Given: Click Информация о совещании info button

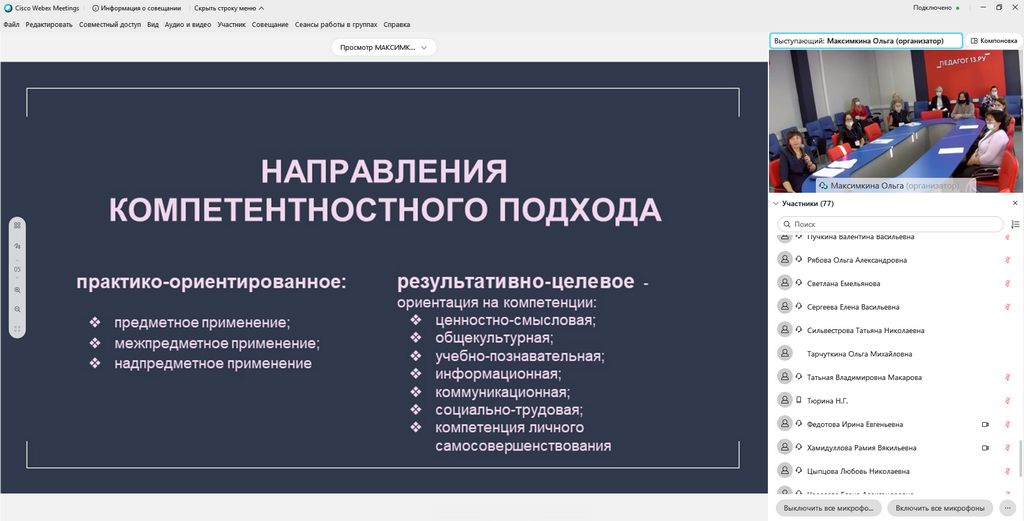Looking at the screenshot, I should pos(137,7).
